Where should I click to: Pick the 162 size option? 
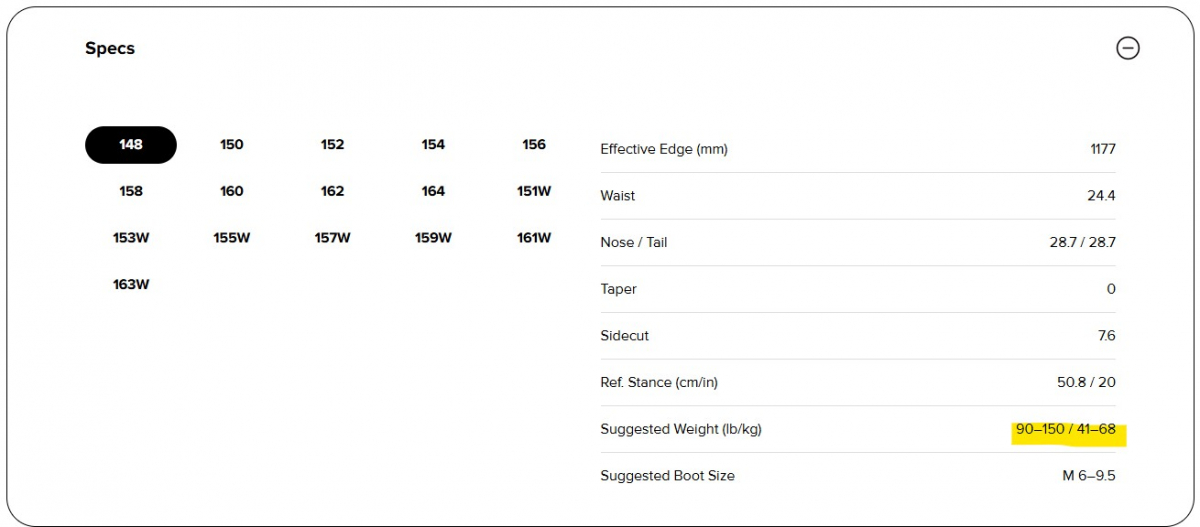tap(332, 191)
